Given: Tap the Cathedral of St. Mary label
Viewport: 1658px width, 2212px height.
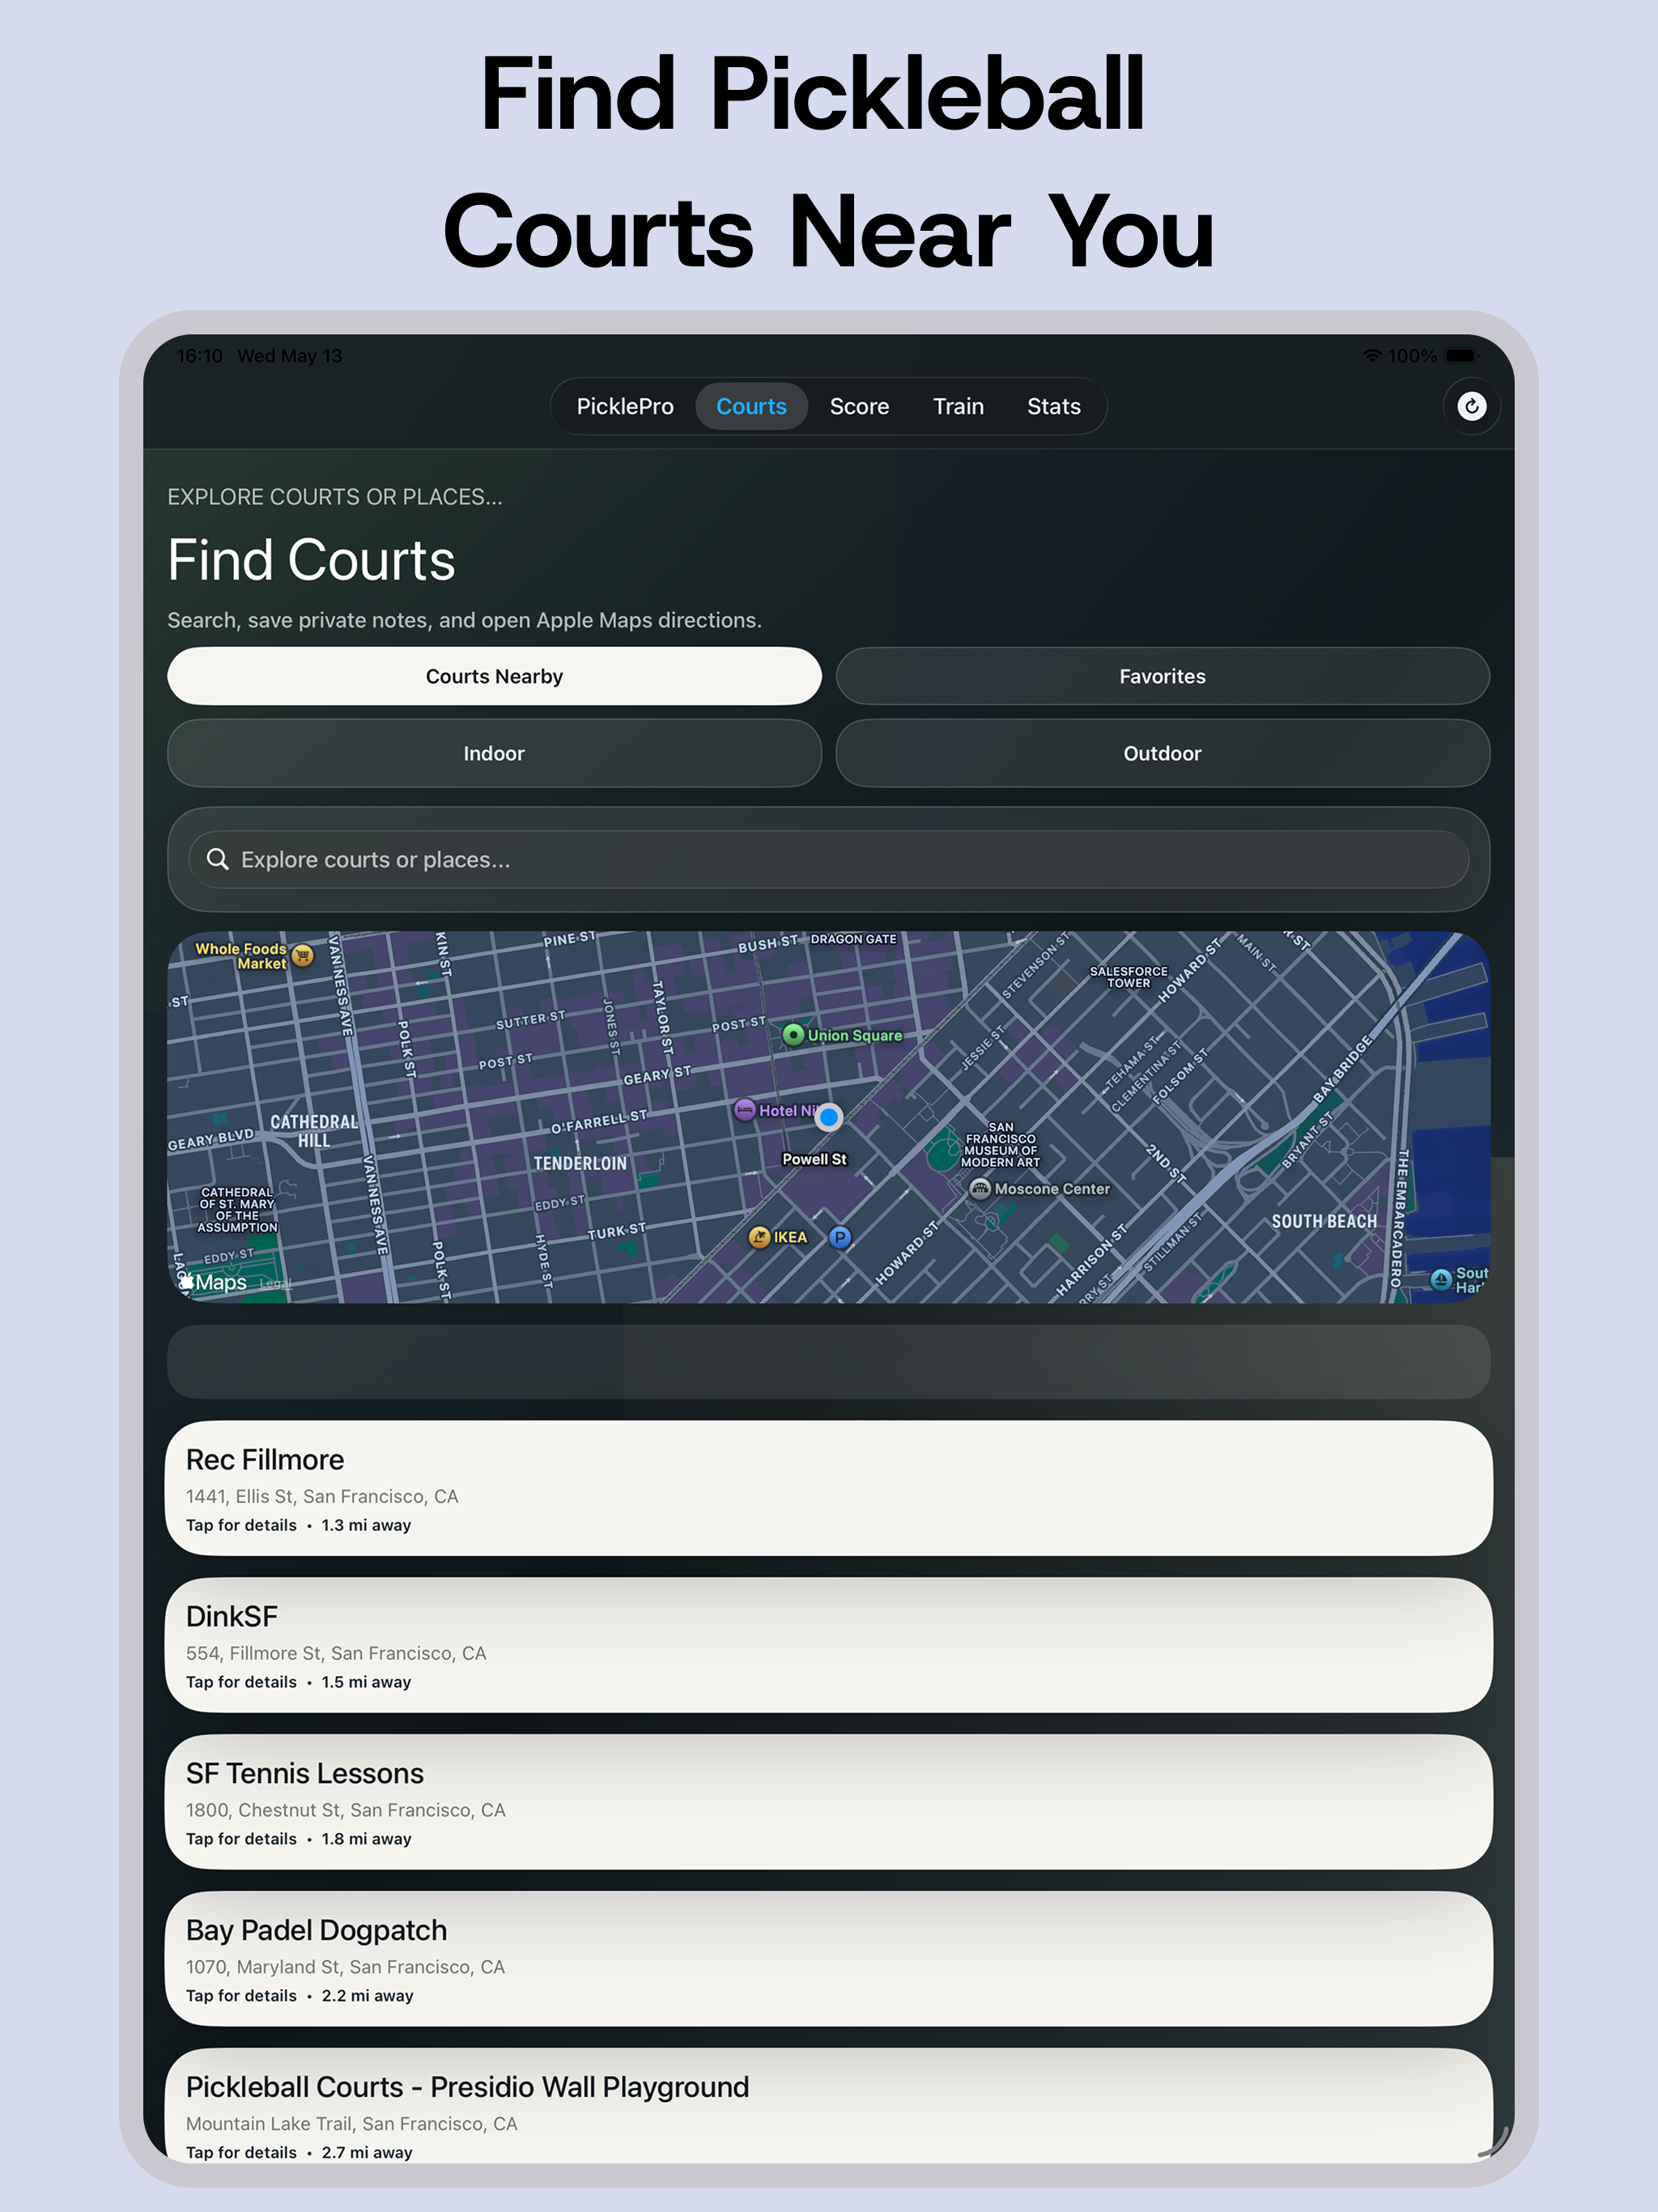Looking at the screenshot, I should (237, 1209).
